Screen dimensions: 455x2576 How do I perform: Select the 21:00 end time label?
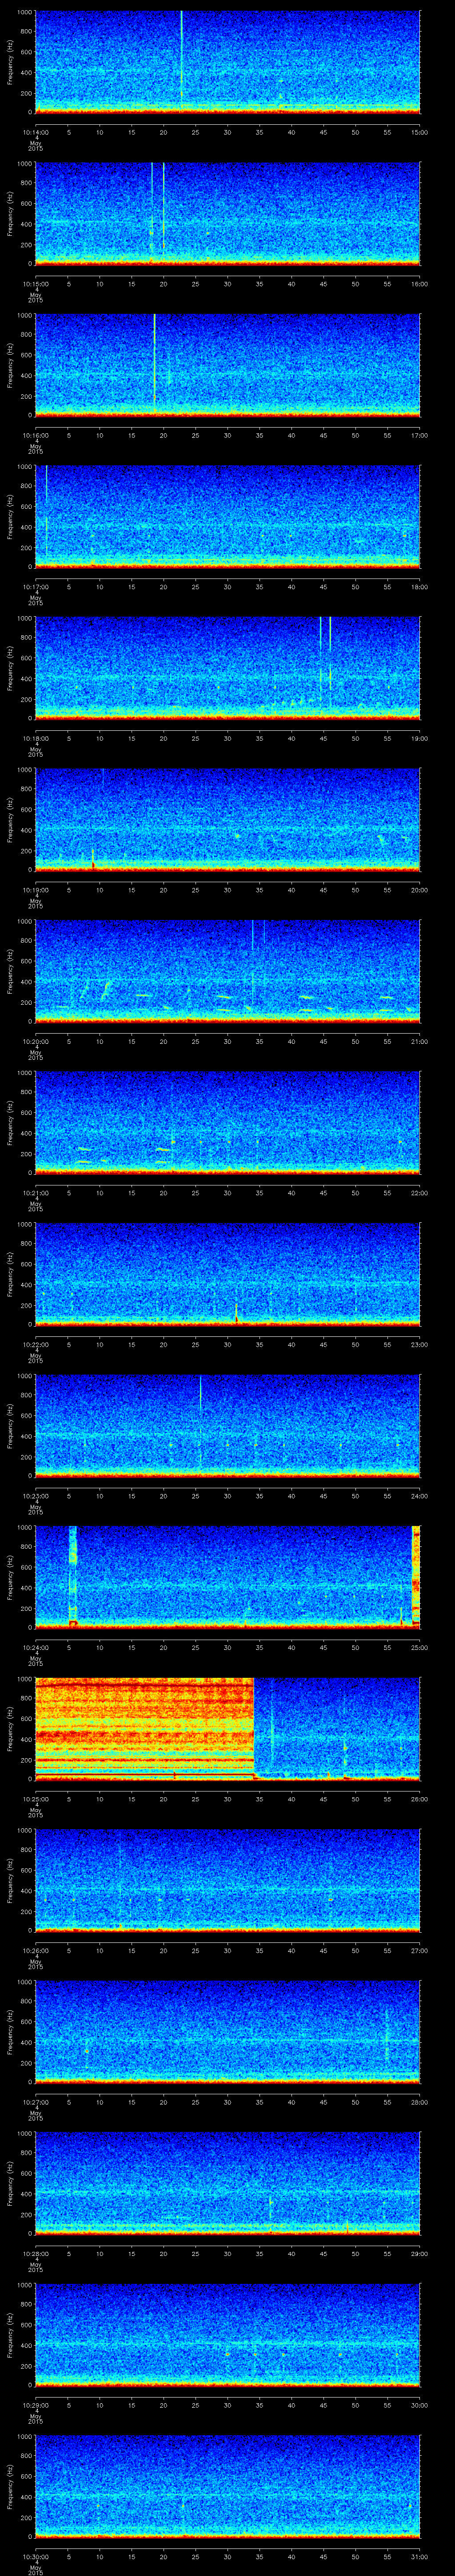[x=419, y=1041]
